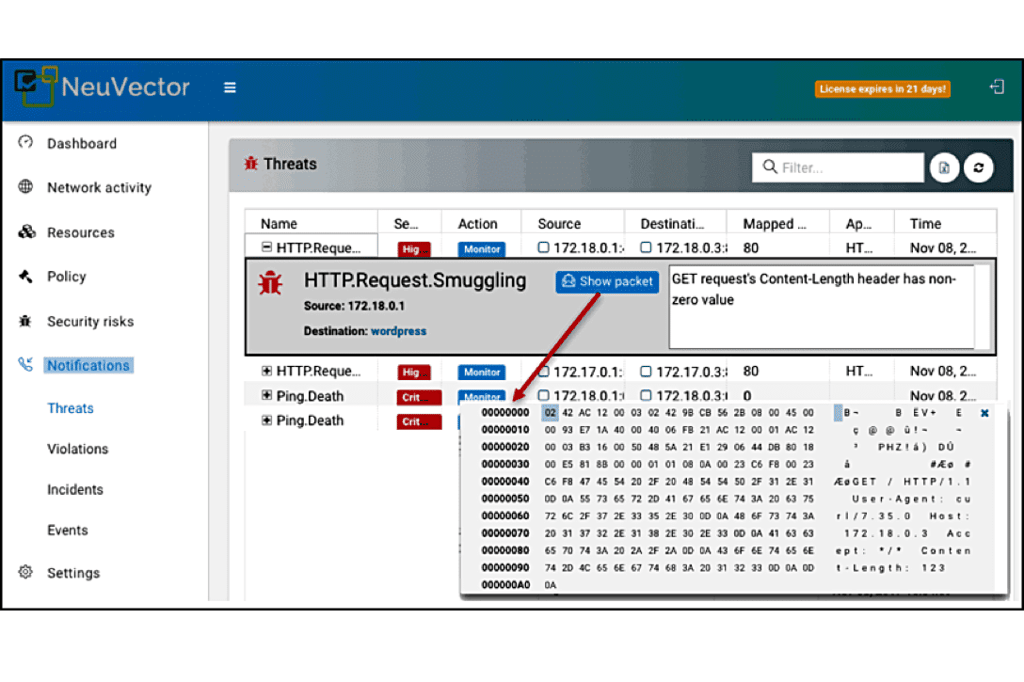Click 'Source: 172.18.0.1' detail text
1024x682 pixels.
pyautogui.click(x=354, y=306)
